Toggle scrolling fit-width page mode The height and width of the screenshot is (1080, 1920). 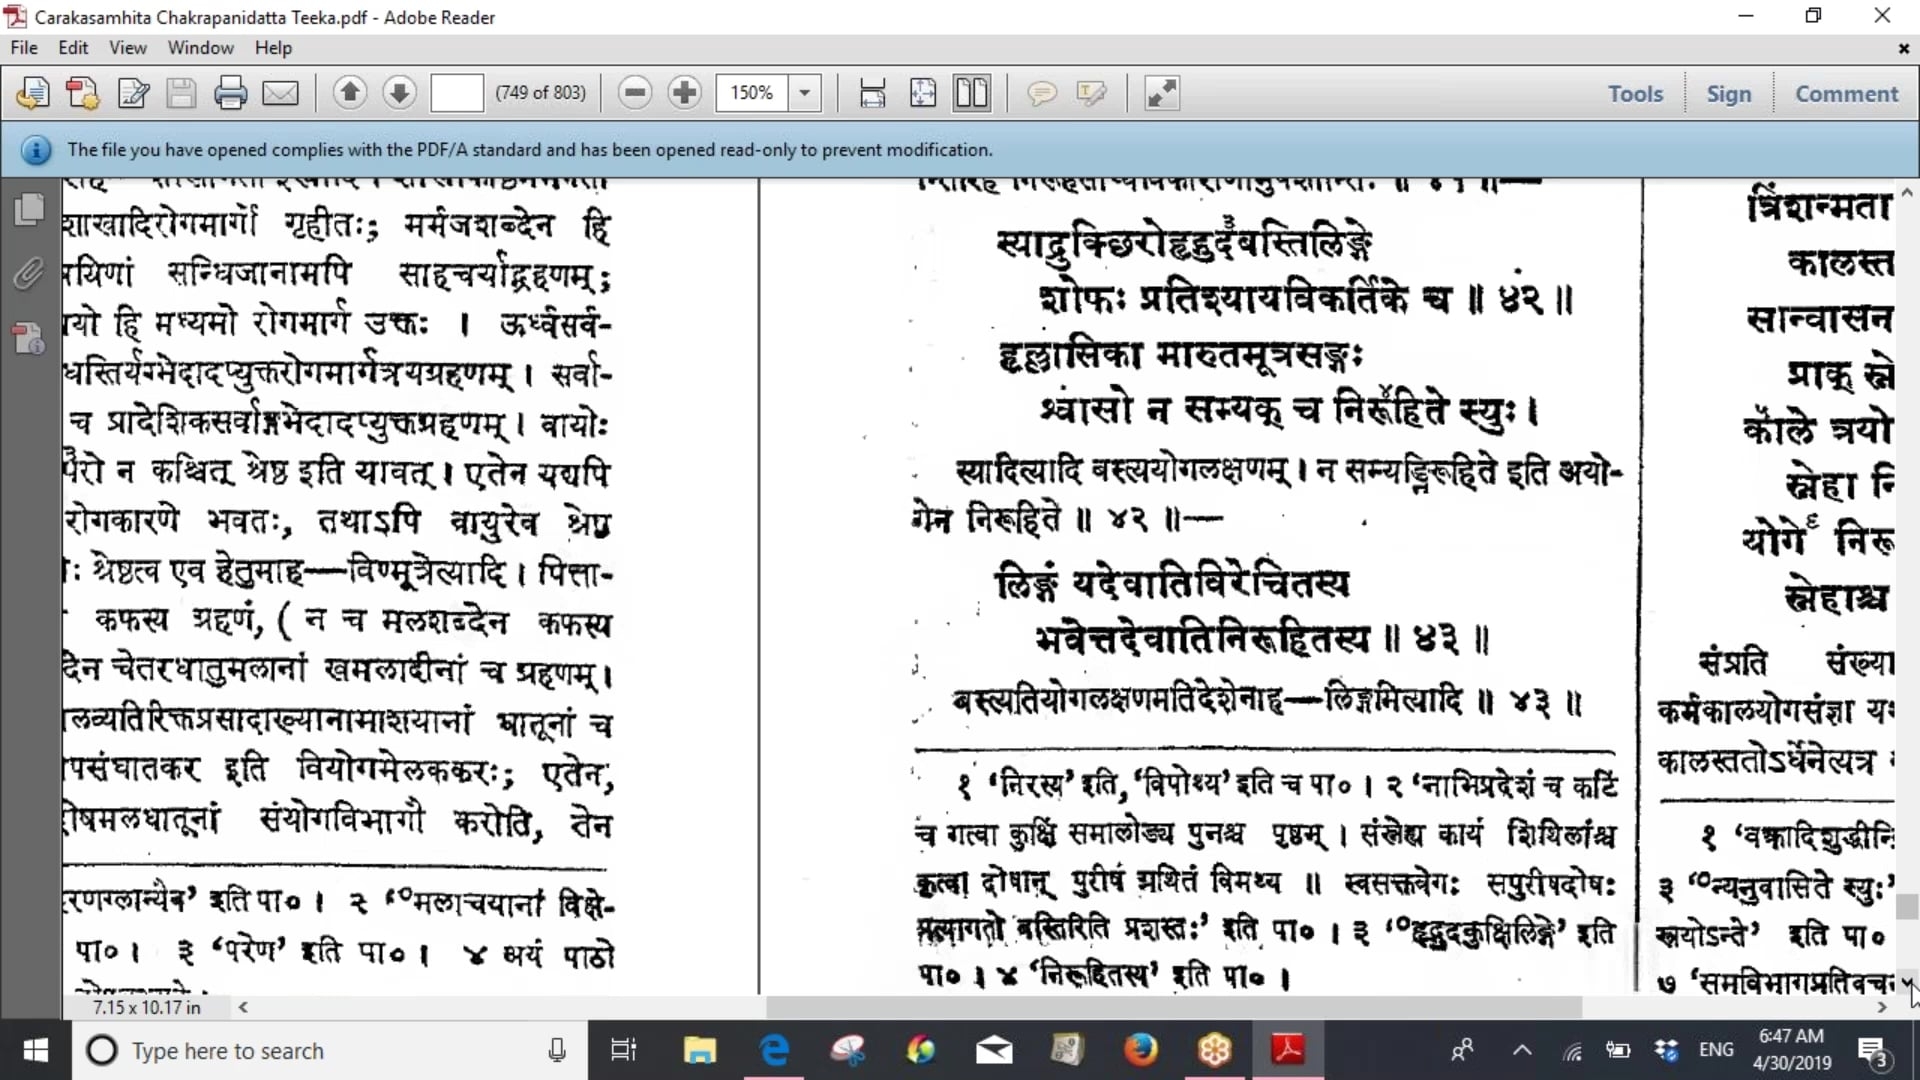872,93
